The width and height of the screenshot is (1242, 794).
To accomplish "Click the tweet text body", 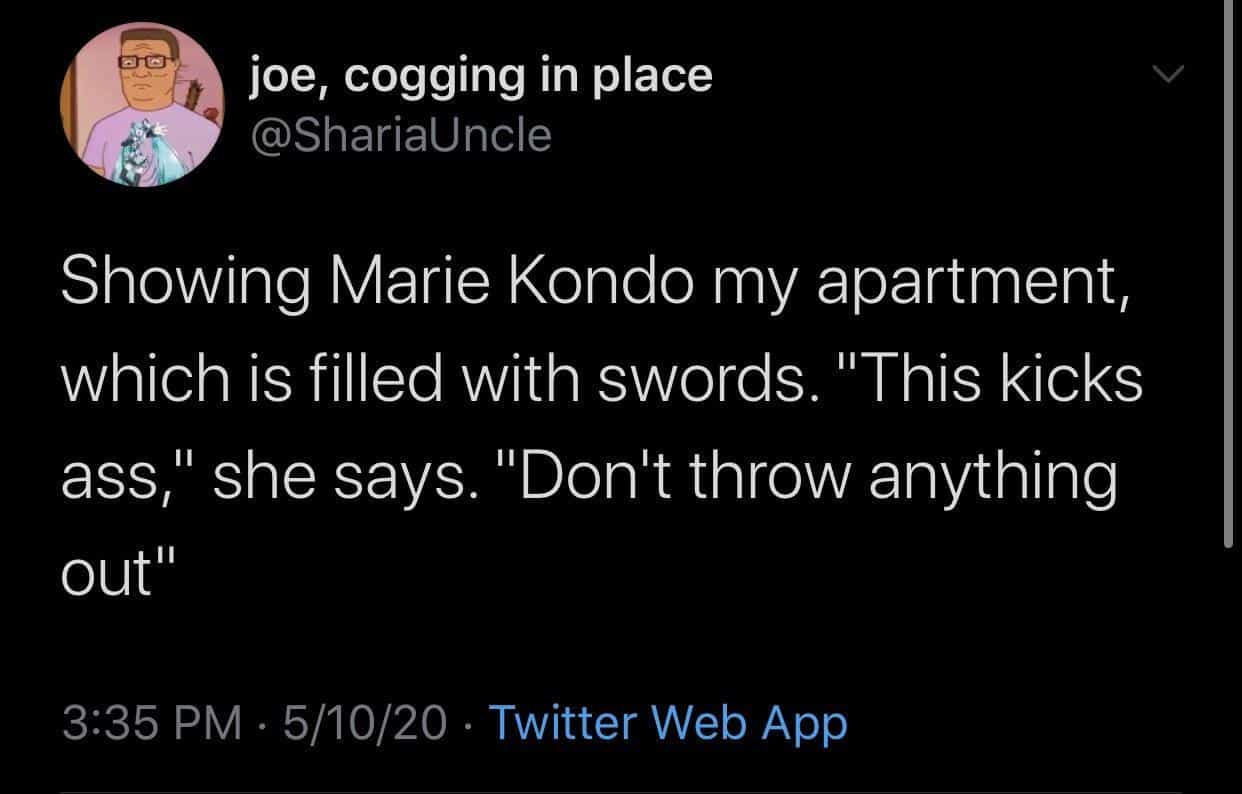I will click(600, 425).
